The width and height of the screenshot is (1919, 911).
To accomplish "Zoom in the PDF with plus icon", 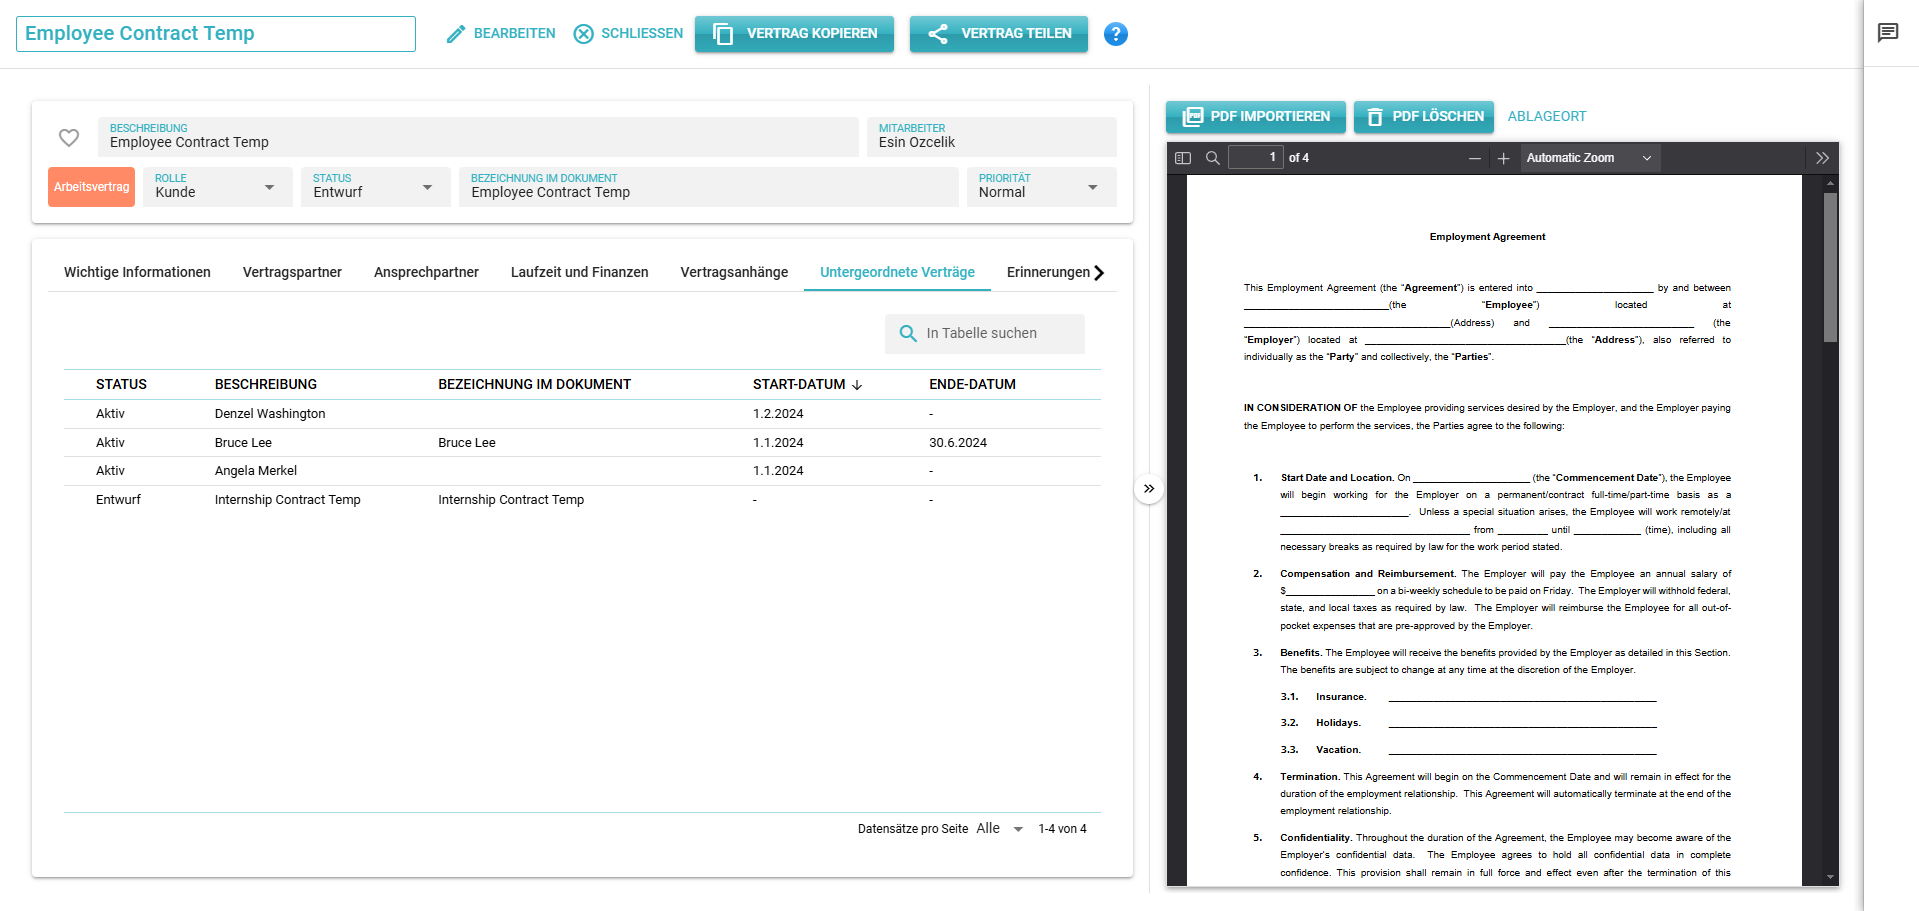I will pyautogui.click(x=1503, y=158).
